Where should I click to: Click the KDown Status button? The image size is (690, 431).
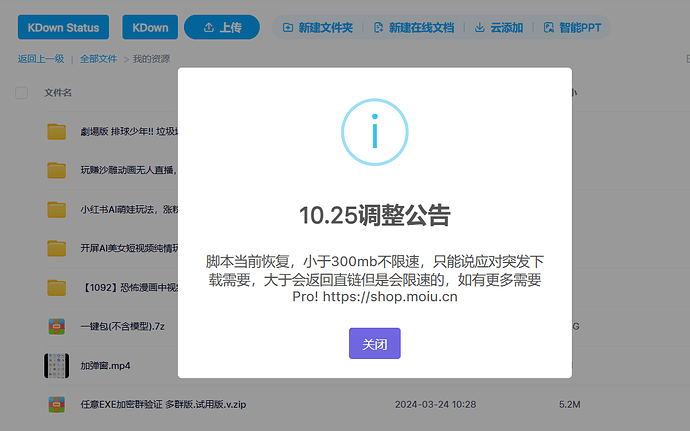(63, 28)
